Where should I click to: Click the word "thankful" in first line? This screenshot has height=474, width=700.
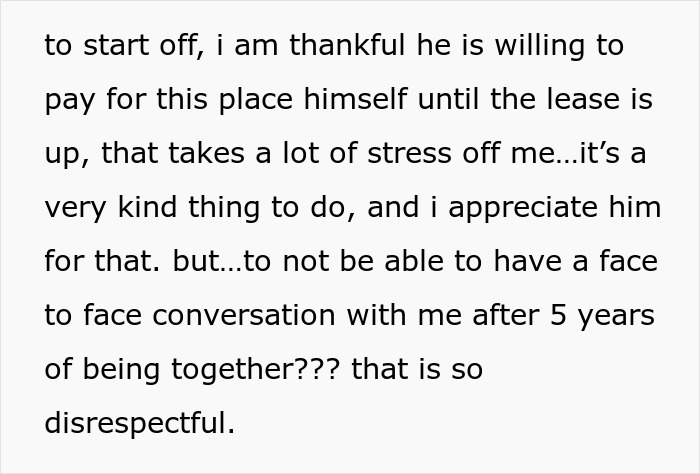tap(347, 45)
